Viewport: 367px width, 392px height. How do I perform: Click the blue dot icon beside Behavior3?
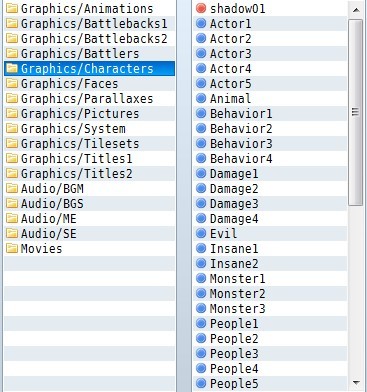coord(201,143)
